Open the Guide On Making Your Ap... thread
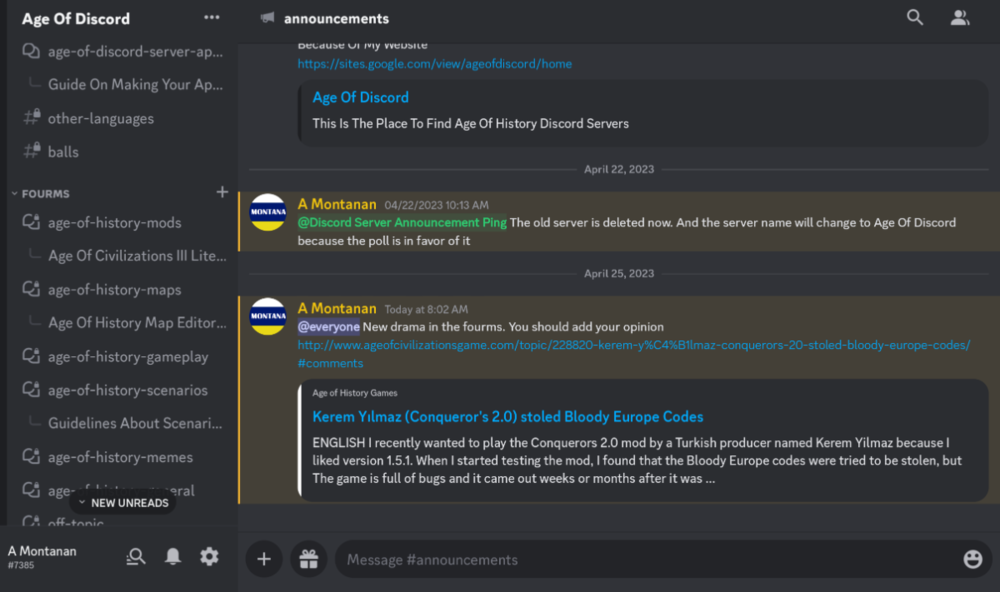This screenshot has height=592, width=1000. 135,84
